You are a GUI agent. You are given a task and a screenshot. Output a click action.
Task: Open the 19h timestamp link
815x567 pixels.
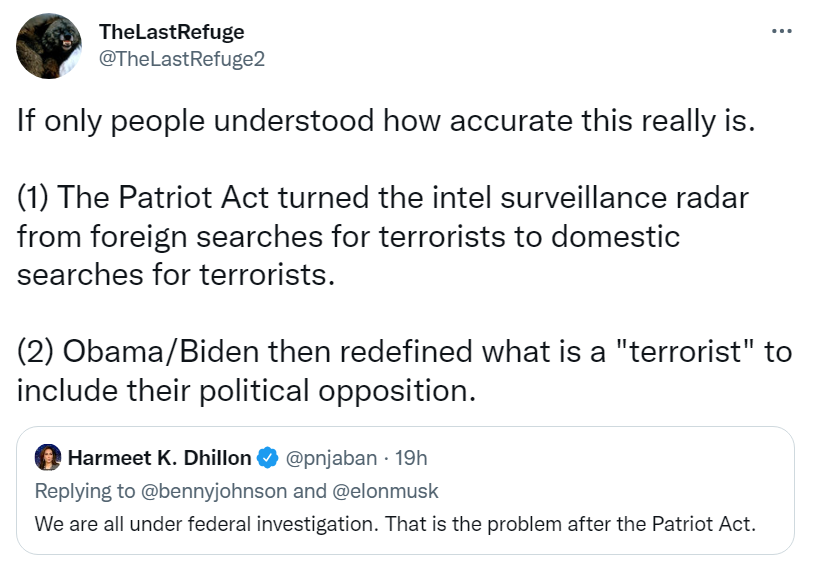411,458
